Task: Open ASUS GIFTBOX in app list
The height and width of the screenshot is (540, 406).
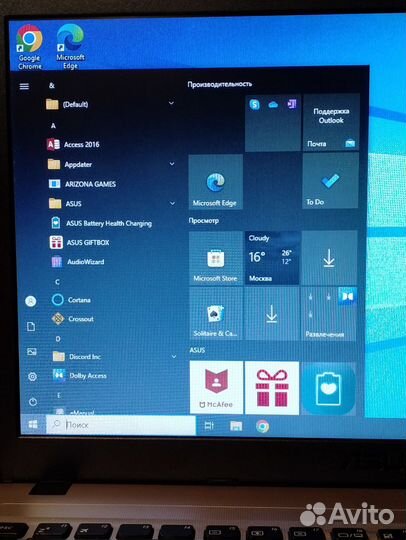Action: coord(80,242)
